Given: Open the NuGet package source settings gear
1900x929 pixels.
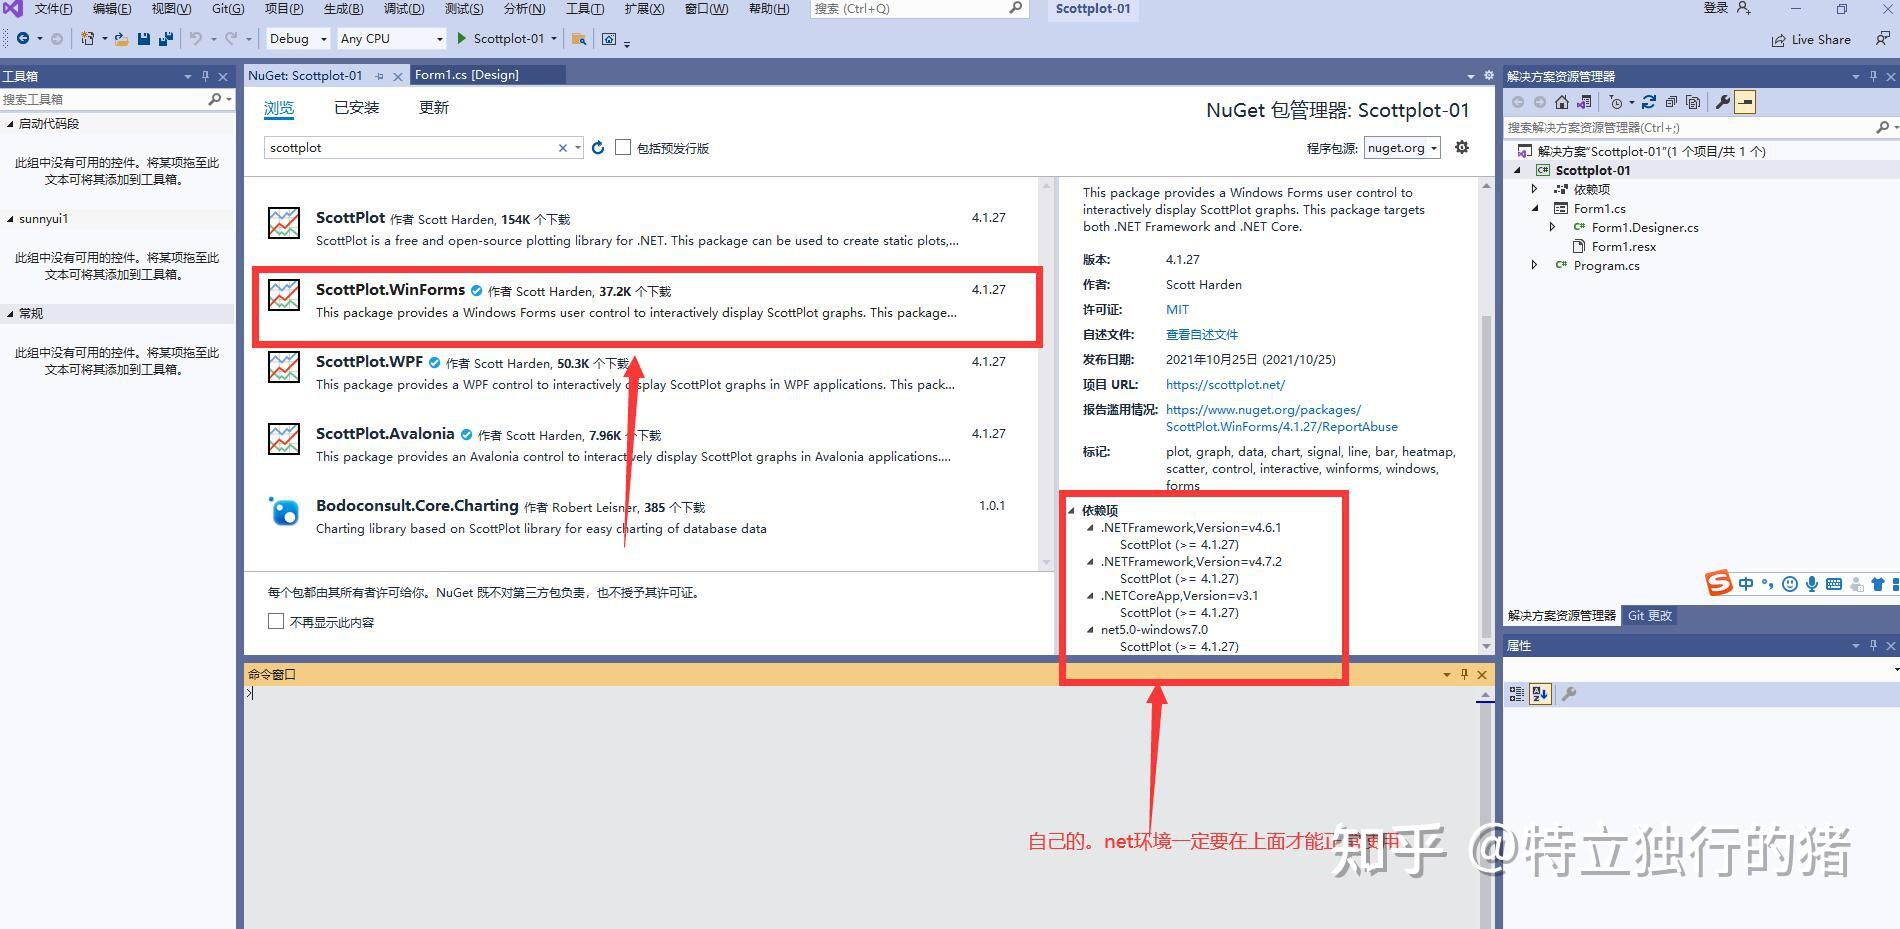Looking at the screenshot, I should point(1461,147).
